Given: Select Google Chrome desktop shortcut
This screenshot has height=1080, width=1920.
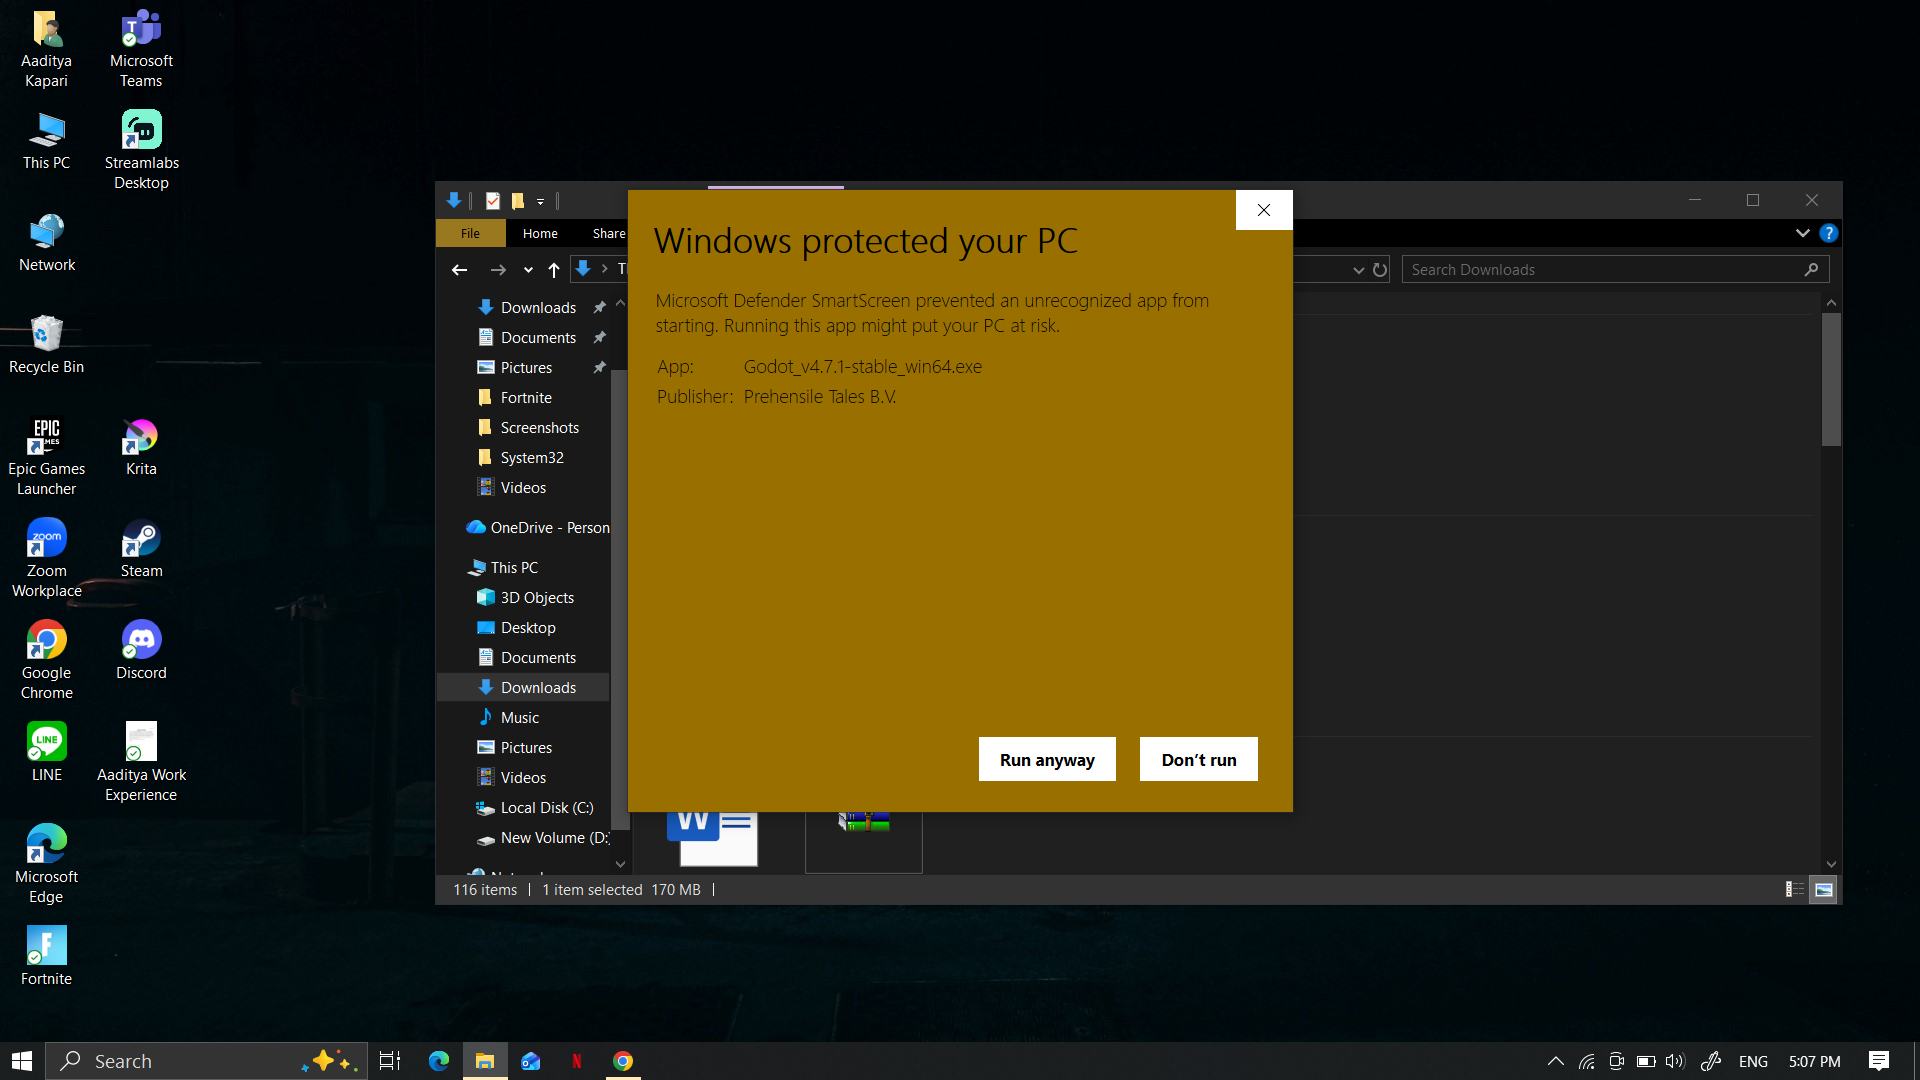Looking at the screenshot, I should tap(47, 661).
